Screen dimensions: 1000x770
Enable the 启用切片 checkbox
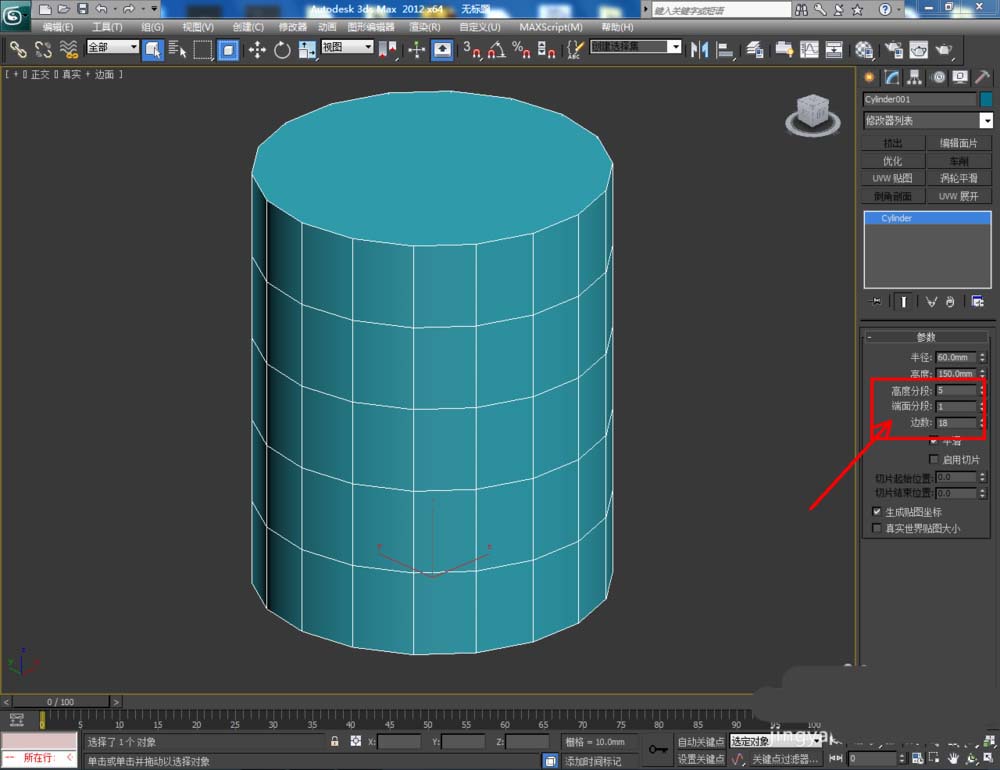pos(934,459)
